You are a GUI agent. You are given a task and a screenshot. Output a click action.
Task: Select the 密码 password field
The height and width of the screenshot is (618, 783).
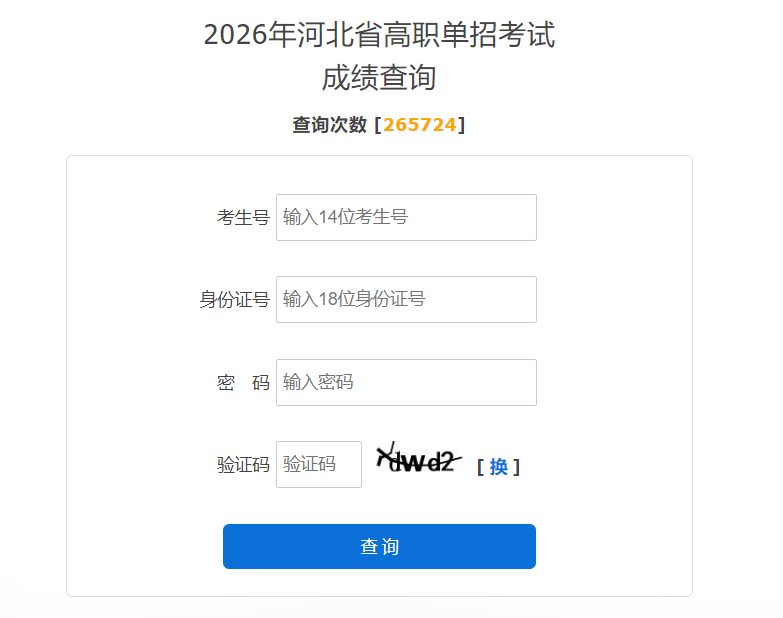[x=406, y=382]
